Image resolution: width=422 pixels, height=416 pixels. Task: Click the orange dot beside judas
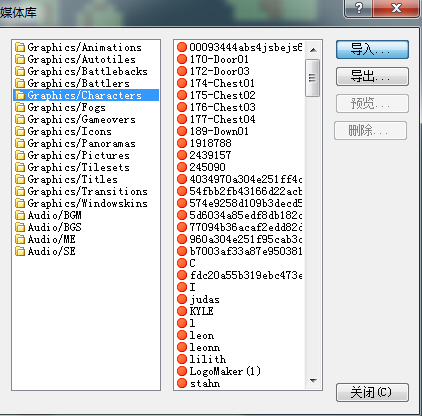click(x=182, y=299)
